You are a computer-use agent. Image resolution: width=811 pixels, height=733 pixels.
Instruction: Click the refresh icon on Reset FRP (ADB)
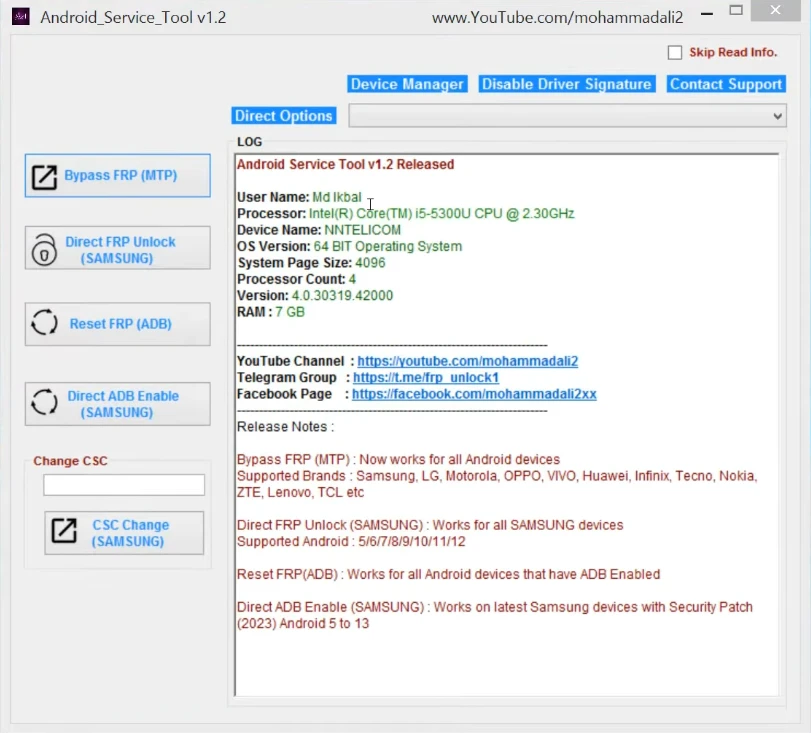click(x=44, y=323)
